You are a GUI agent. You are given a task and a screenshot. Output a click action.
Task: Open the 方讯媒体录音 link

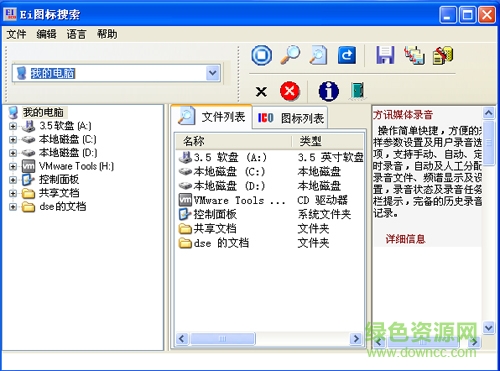[x=403, y=115]
